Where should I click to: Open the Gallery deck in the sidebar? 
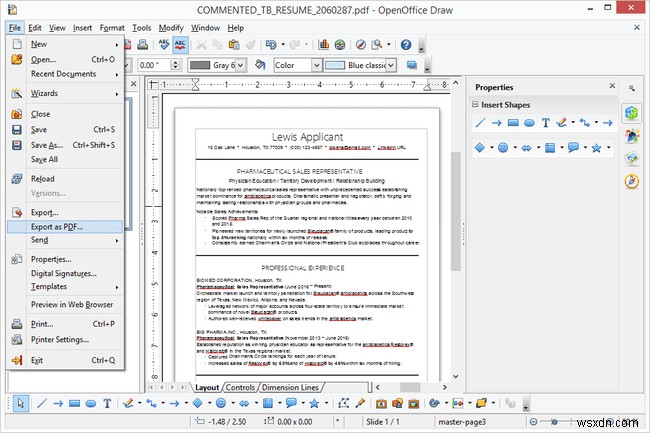click(x=632, y=158)
